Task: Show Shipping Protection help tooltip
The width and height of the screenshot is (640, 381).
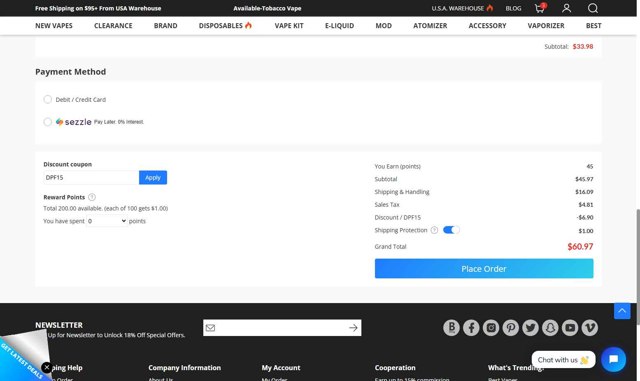Action: (434, 230)
